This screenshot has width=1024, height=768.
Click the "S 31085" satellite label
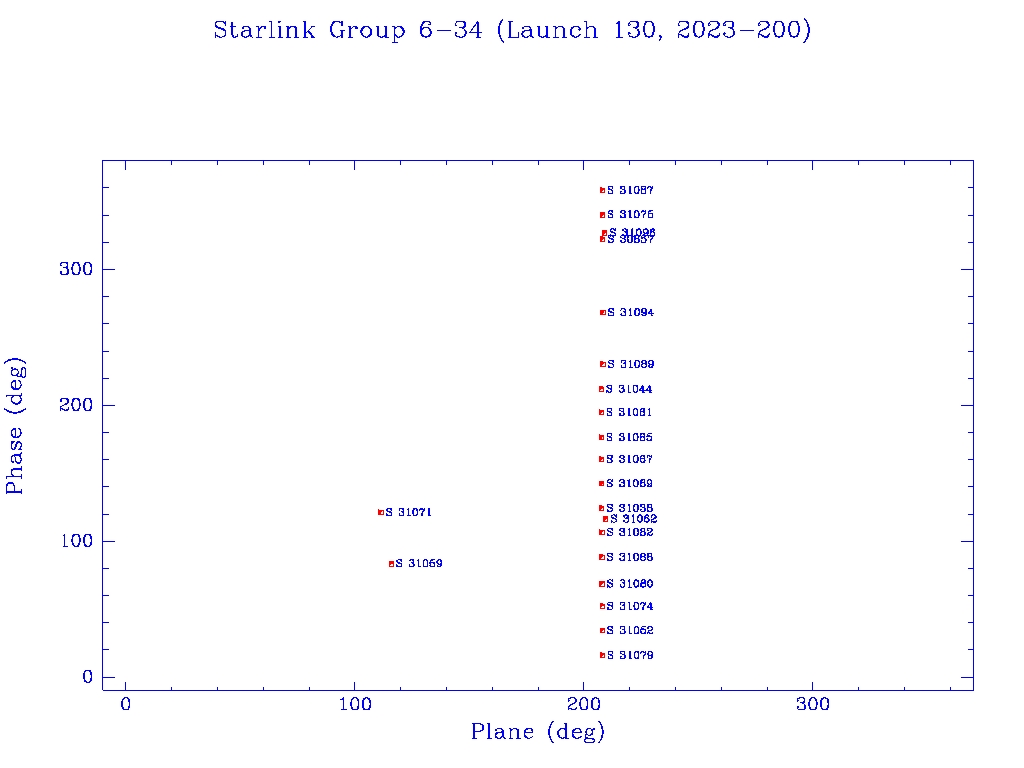coord(629,438)
